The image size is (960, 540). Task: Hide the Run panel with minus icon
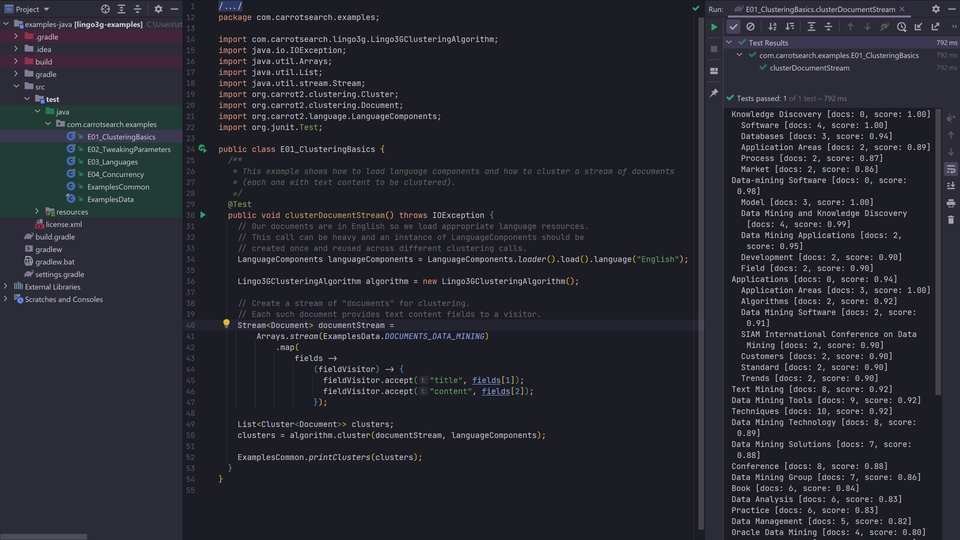(951, 9)
